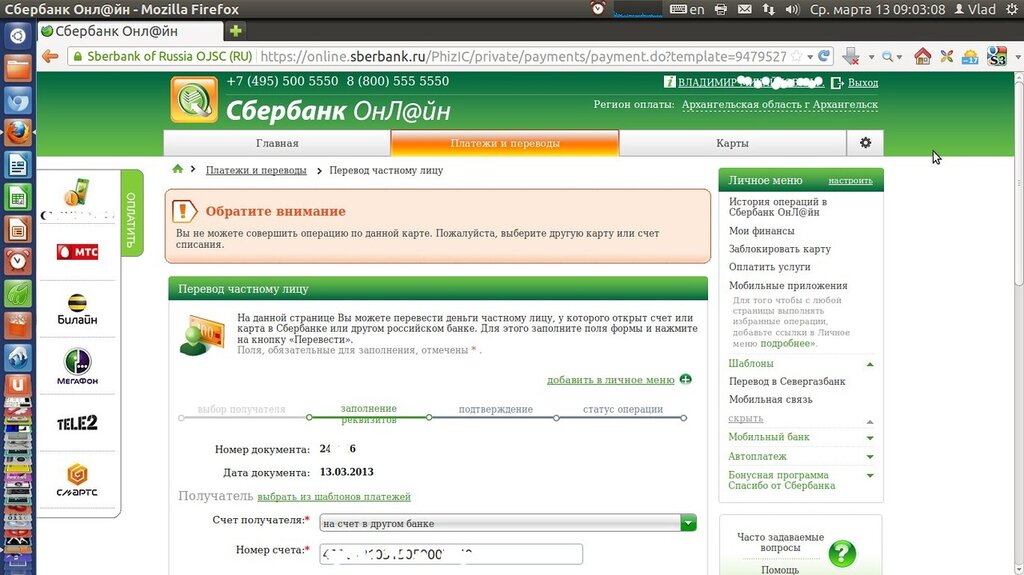The width and height of the screenshot is (1024, 575).
Task: Open the URL bar history dropdown arrow
Action: point(810,57)
